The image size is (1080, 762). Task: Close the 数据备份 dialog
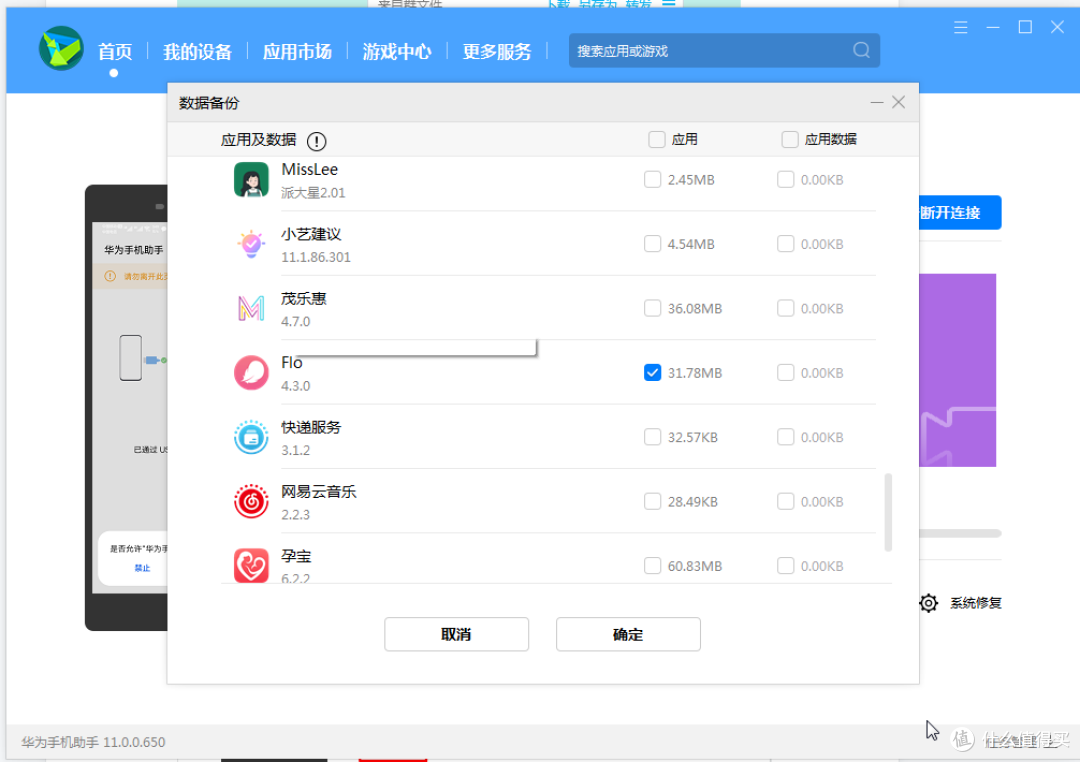pos(898,103)
